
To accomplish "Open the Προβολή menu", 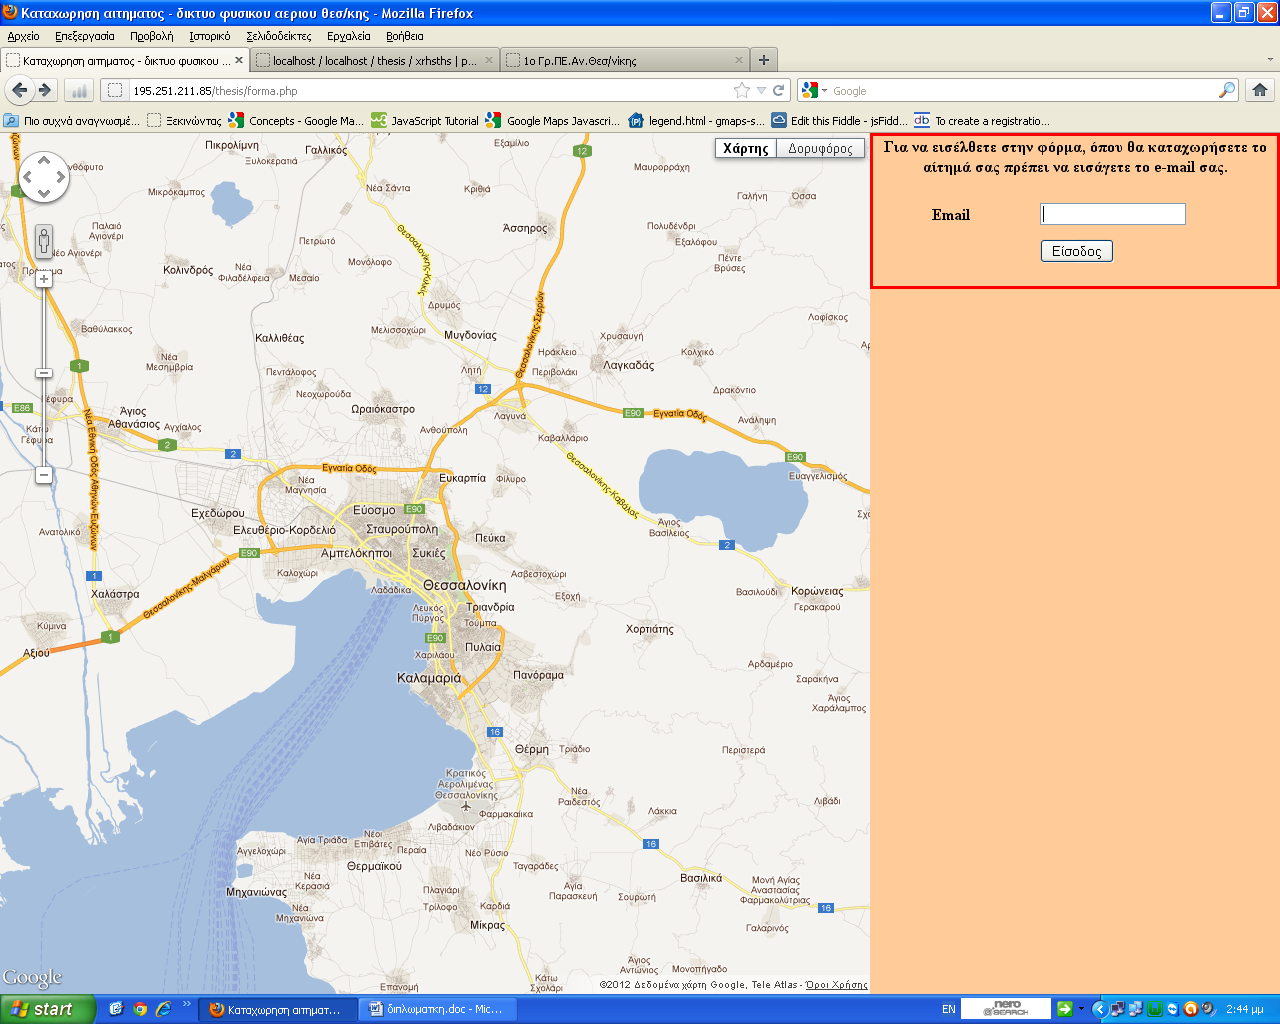I will coord(151,36).
